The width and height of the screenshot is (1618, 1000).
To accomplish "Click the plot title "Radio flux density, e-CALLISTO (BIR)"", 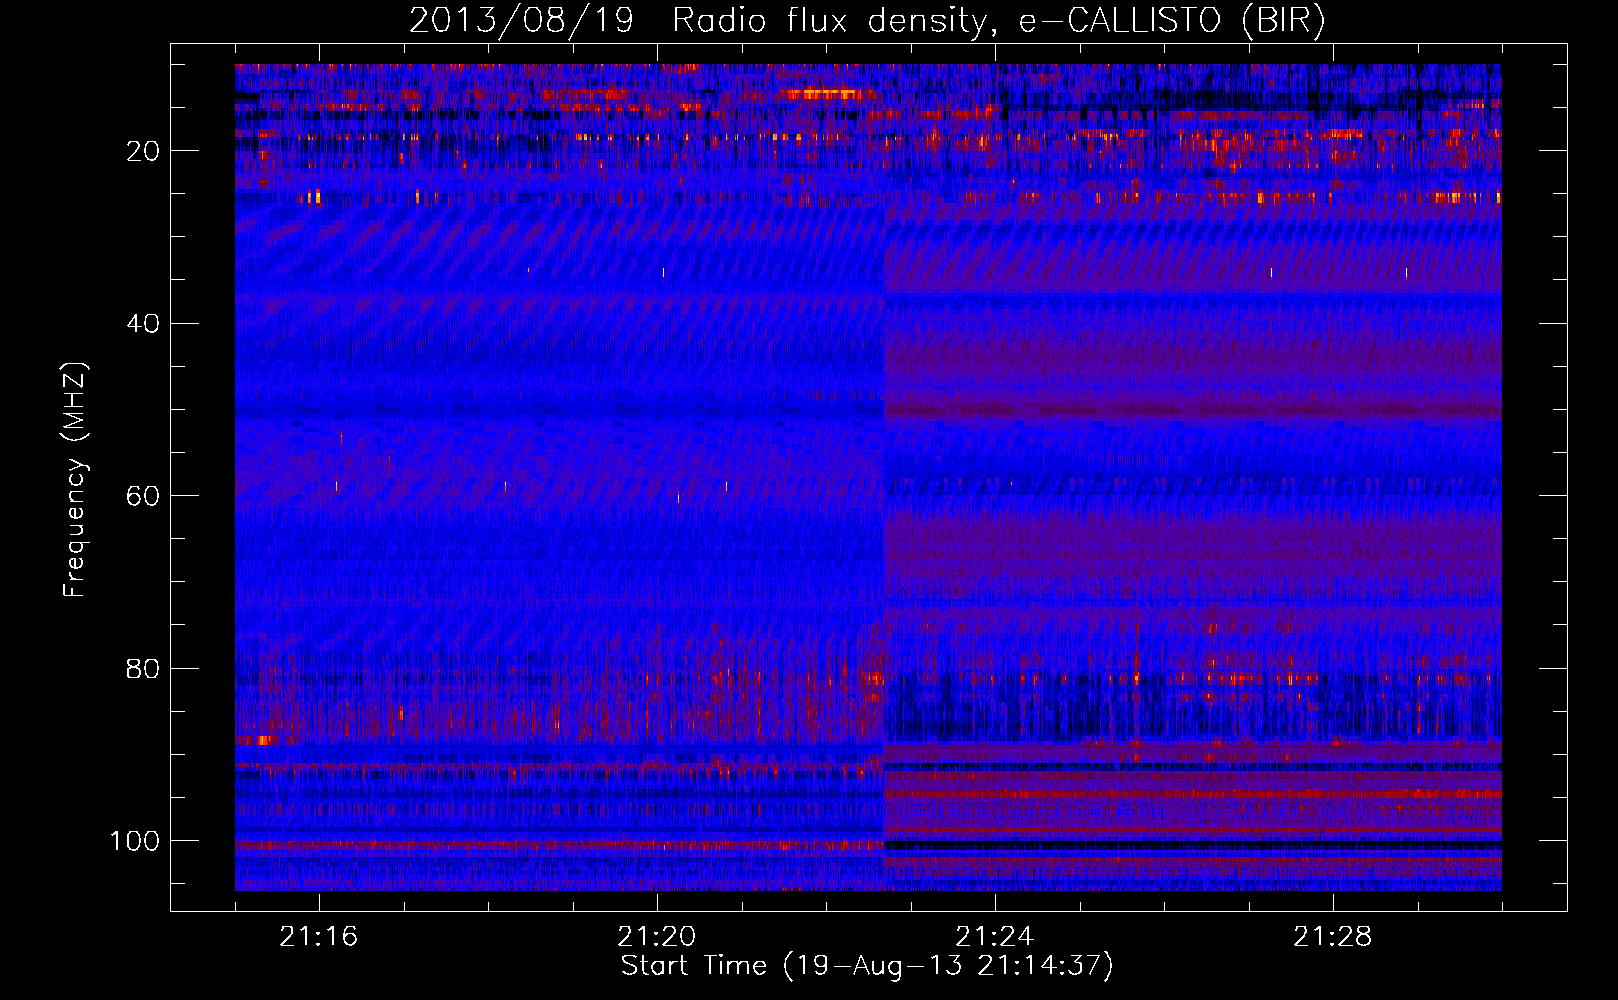I will (998, 21).
